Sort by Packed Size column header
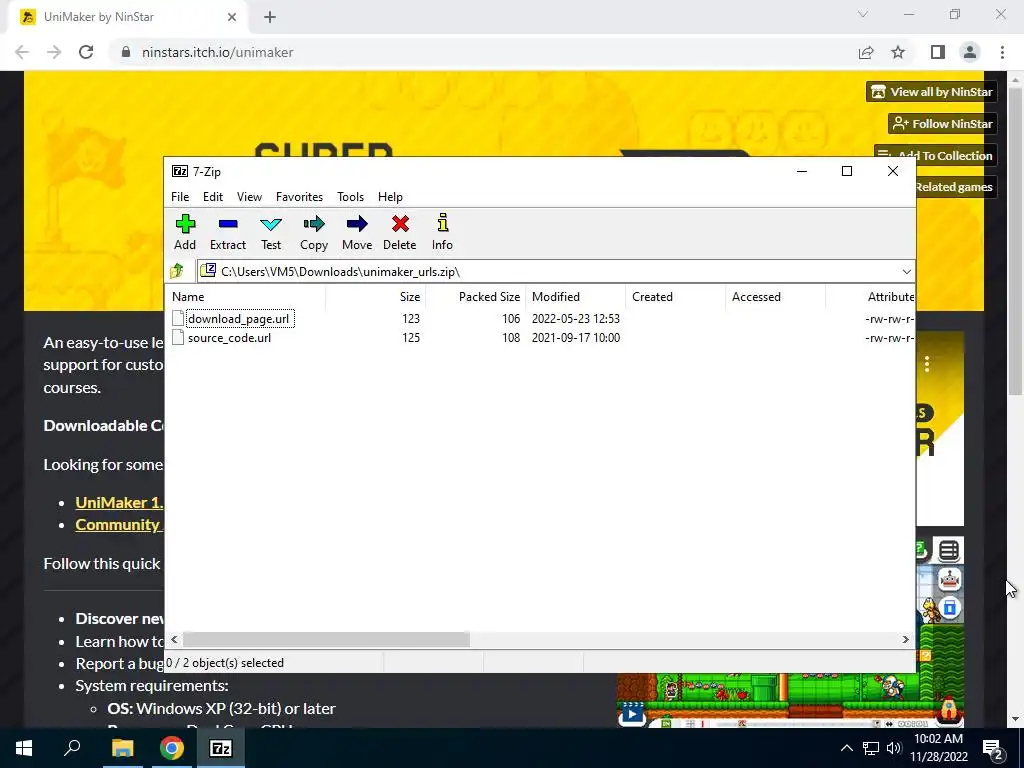 coord(476,296)
